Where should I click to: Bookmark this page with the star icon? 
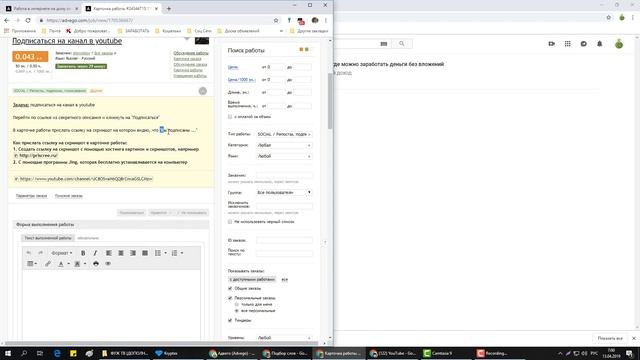tap(276, 20)
